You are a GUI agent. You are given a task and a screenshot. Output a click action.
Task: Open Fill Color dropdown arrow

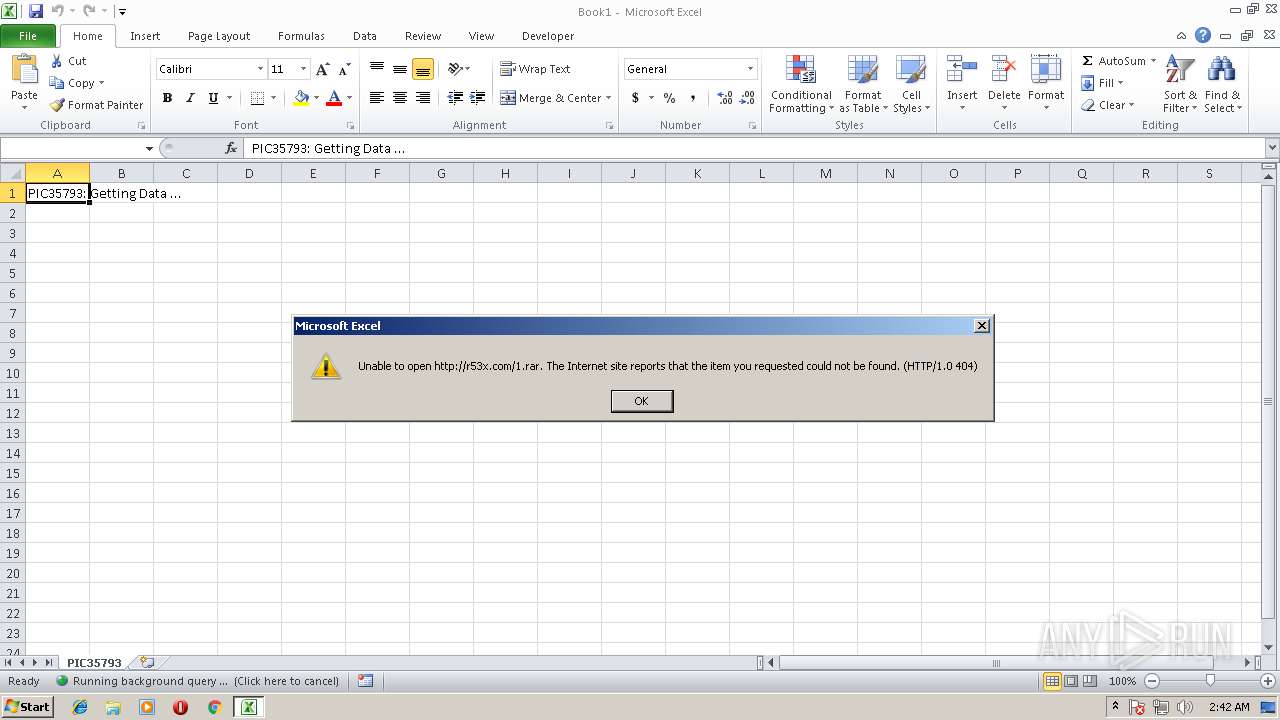[x=316, y=98]
